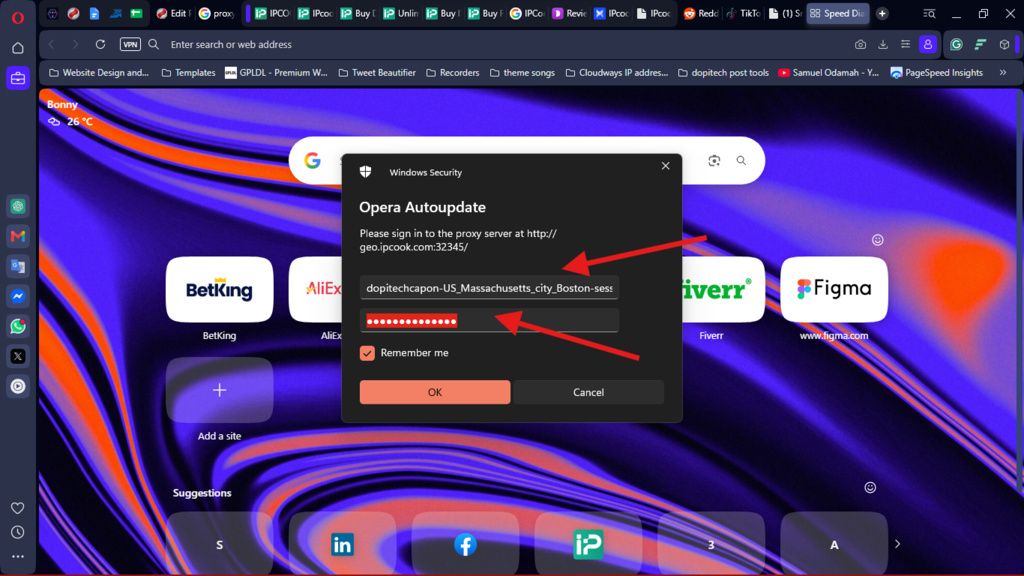1024x576 pixels.
Task: Click the Speed Dial smiley feedback icon
Action: coord(878,240)
